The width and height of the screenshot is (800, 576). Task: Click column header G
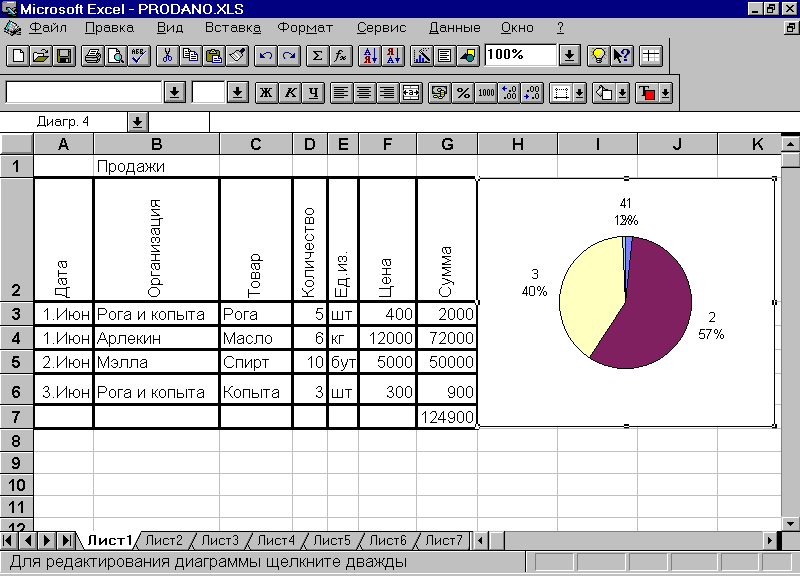446,145
